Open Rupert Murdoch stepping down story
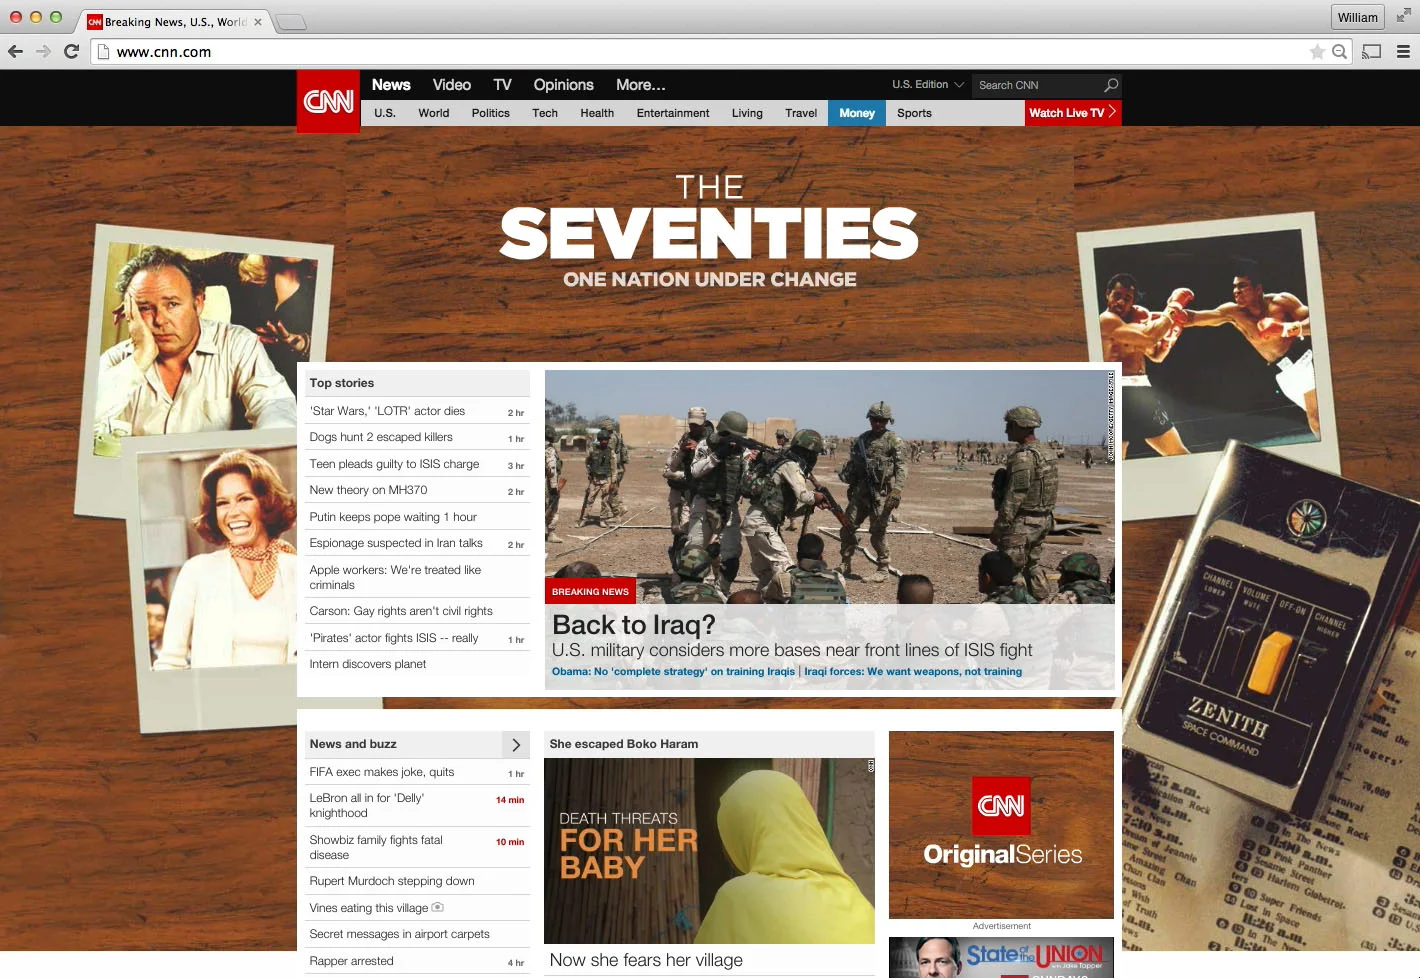 click(392, 881)
